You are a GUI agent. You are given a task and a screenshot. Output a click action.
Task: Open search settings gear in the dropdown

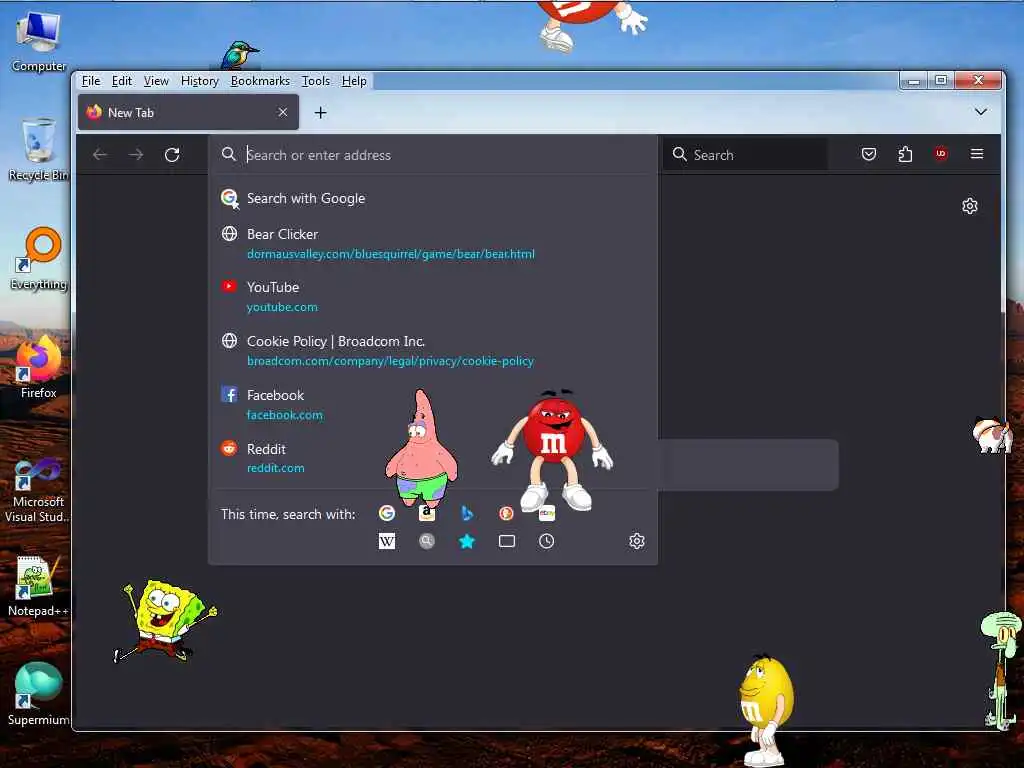[x=637, y=541]
